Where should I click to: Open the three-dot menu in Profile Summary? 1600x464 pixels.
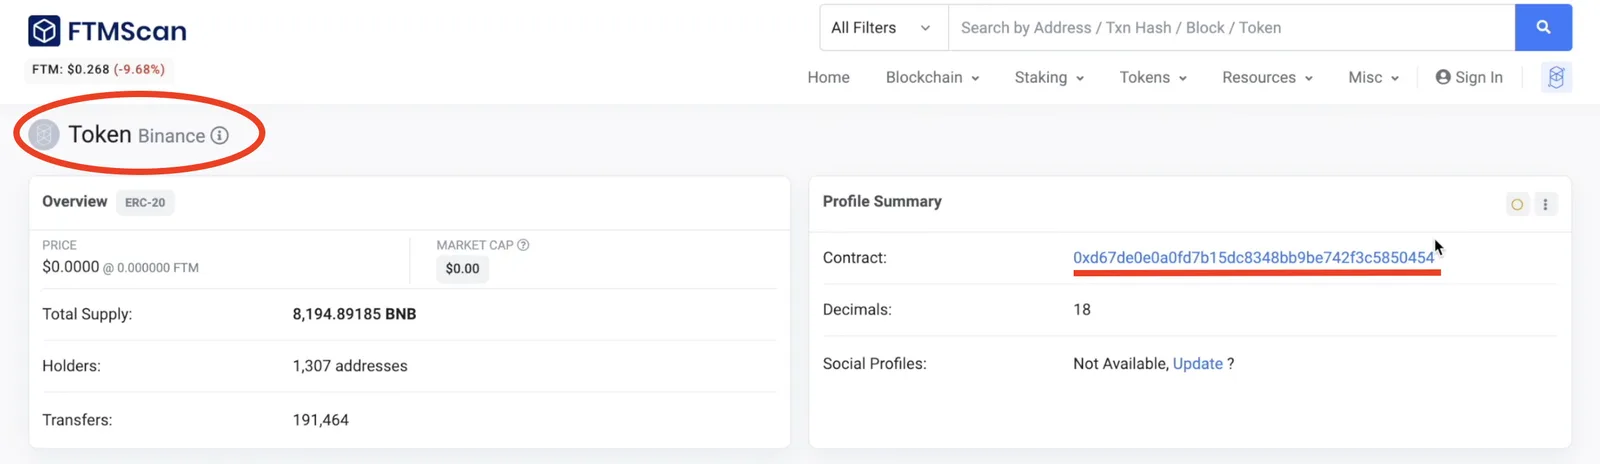point(1545,204)
